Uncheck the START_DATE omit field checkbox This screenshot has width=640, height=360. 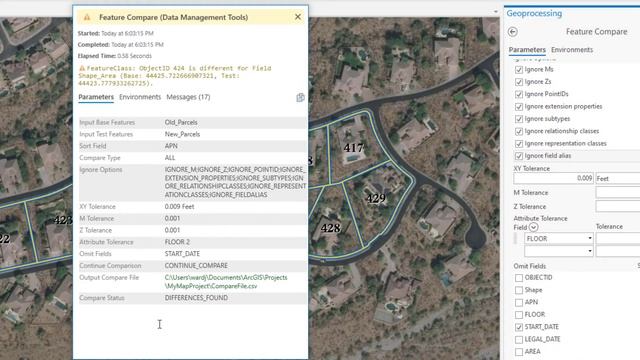(x=519, y=327)
